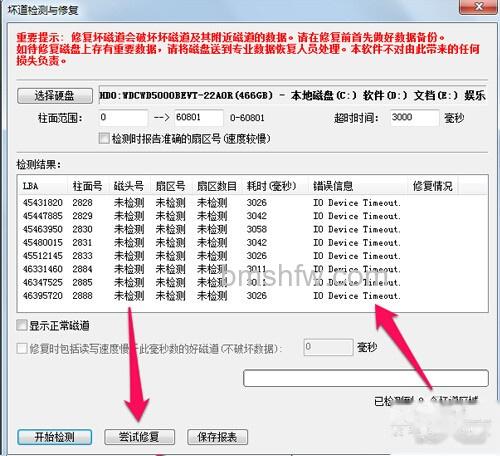Click cylinder number 2888 cell
500x456 pixels.
click(x=82, y=295)
